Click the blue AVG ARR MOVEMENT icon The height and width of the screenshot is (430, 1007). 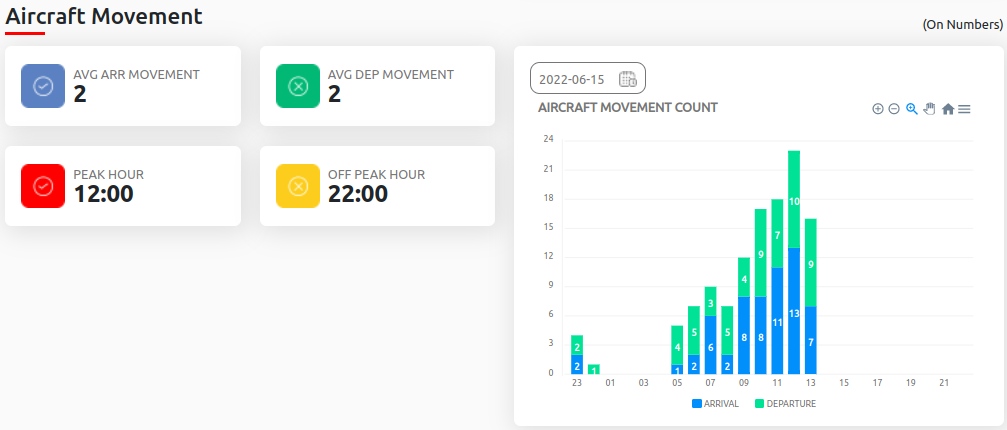(x=43, y=86)
